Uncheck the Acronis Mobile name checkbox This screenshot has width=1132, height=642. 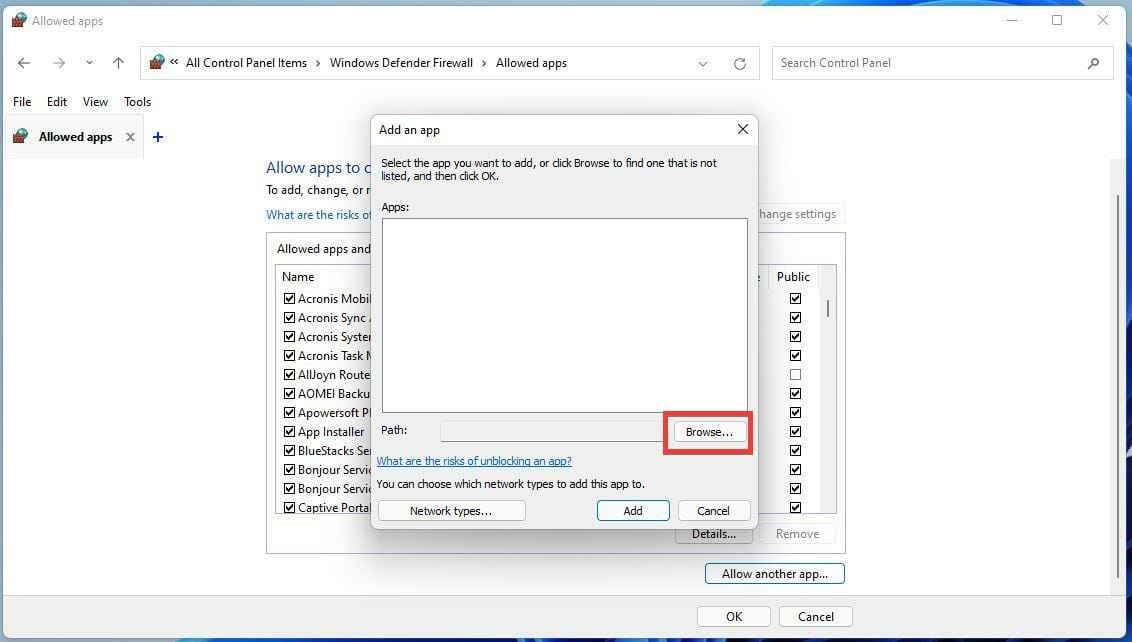click(x=289, y=298)
